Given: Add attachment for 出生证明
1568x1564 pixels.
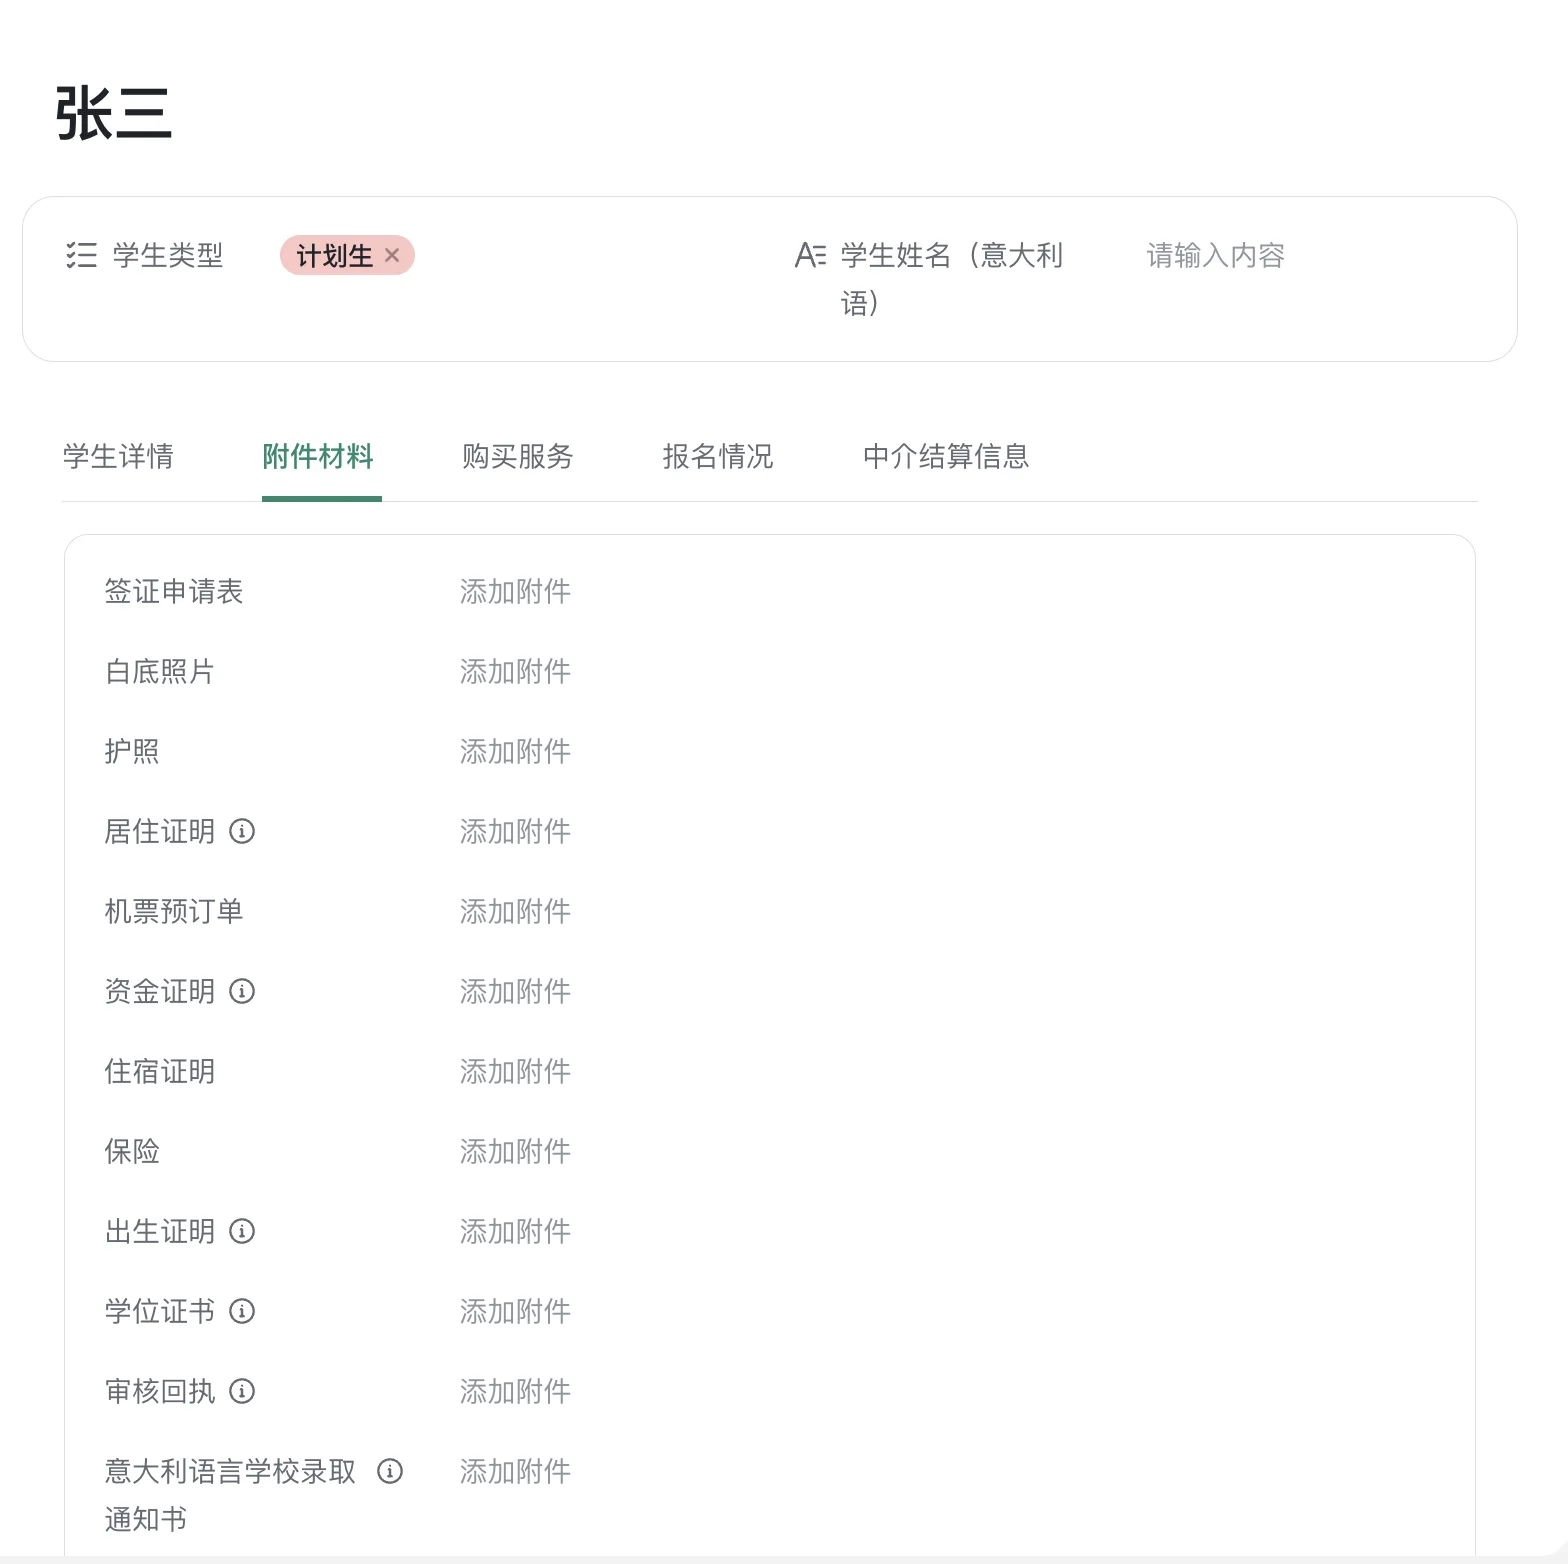Looking at the screenshot, I should pyautogui.click(x=515, y=1231).
